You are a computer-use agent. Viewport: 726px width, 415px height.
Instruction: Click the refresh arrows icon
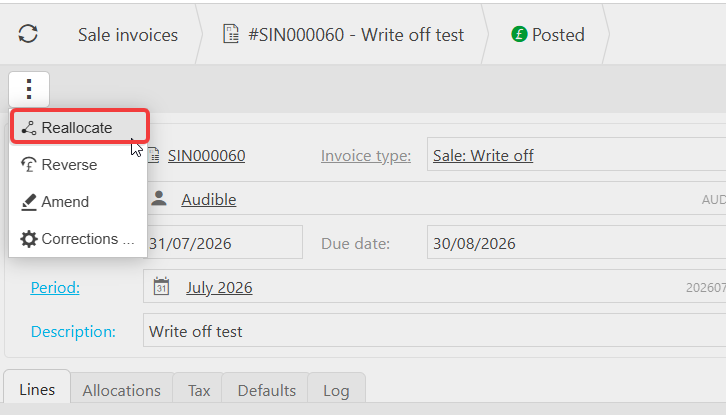click(x=28, y=34)
